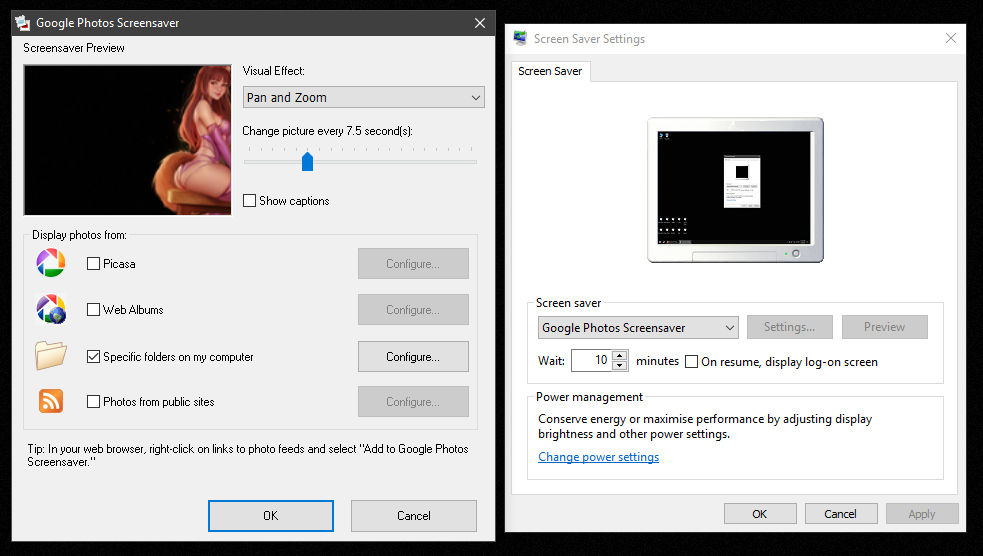Select the Screen Saver tab

click(x=550, y=71)
